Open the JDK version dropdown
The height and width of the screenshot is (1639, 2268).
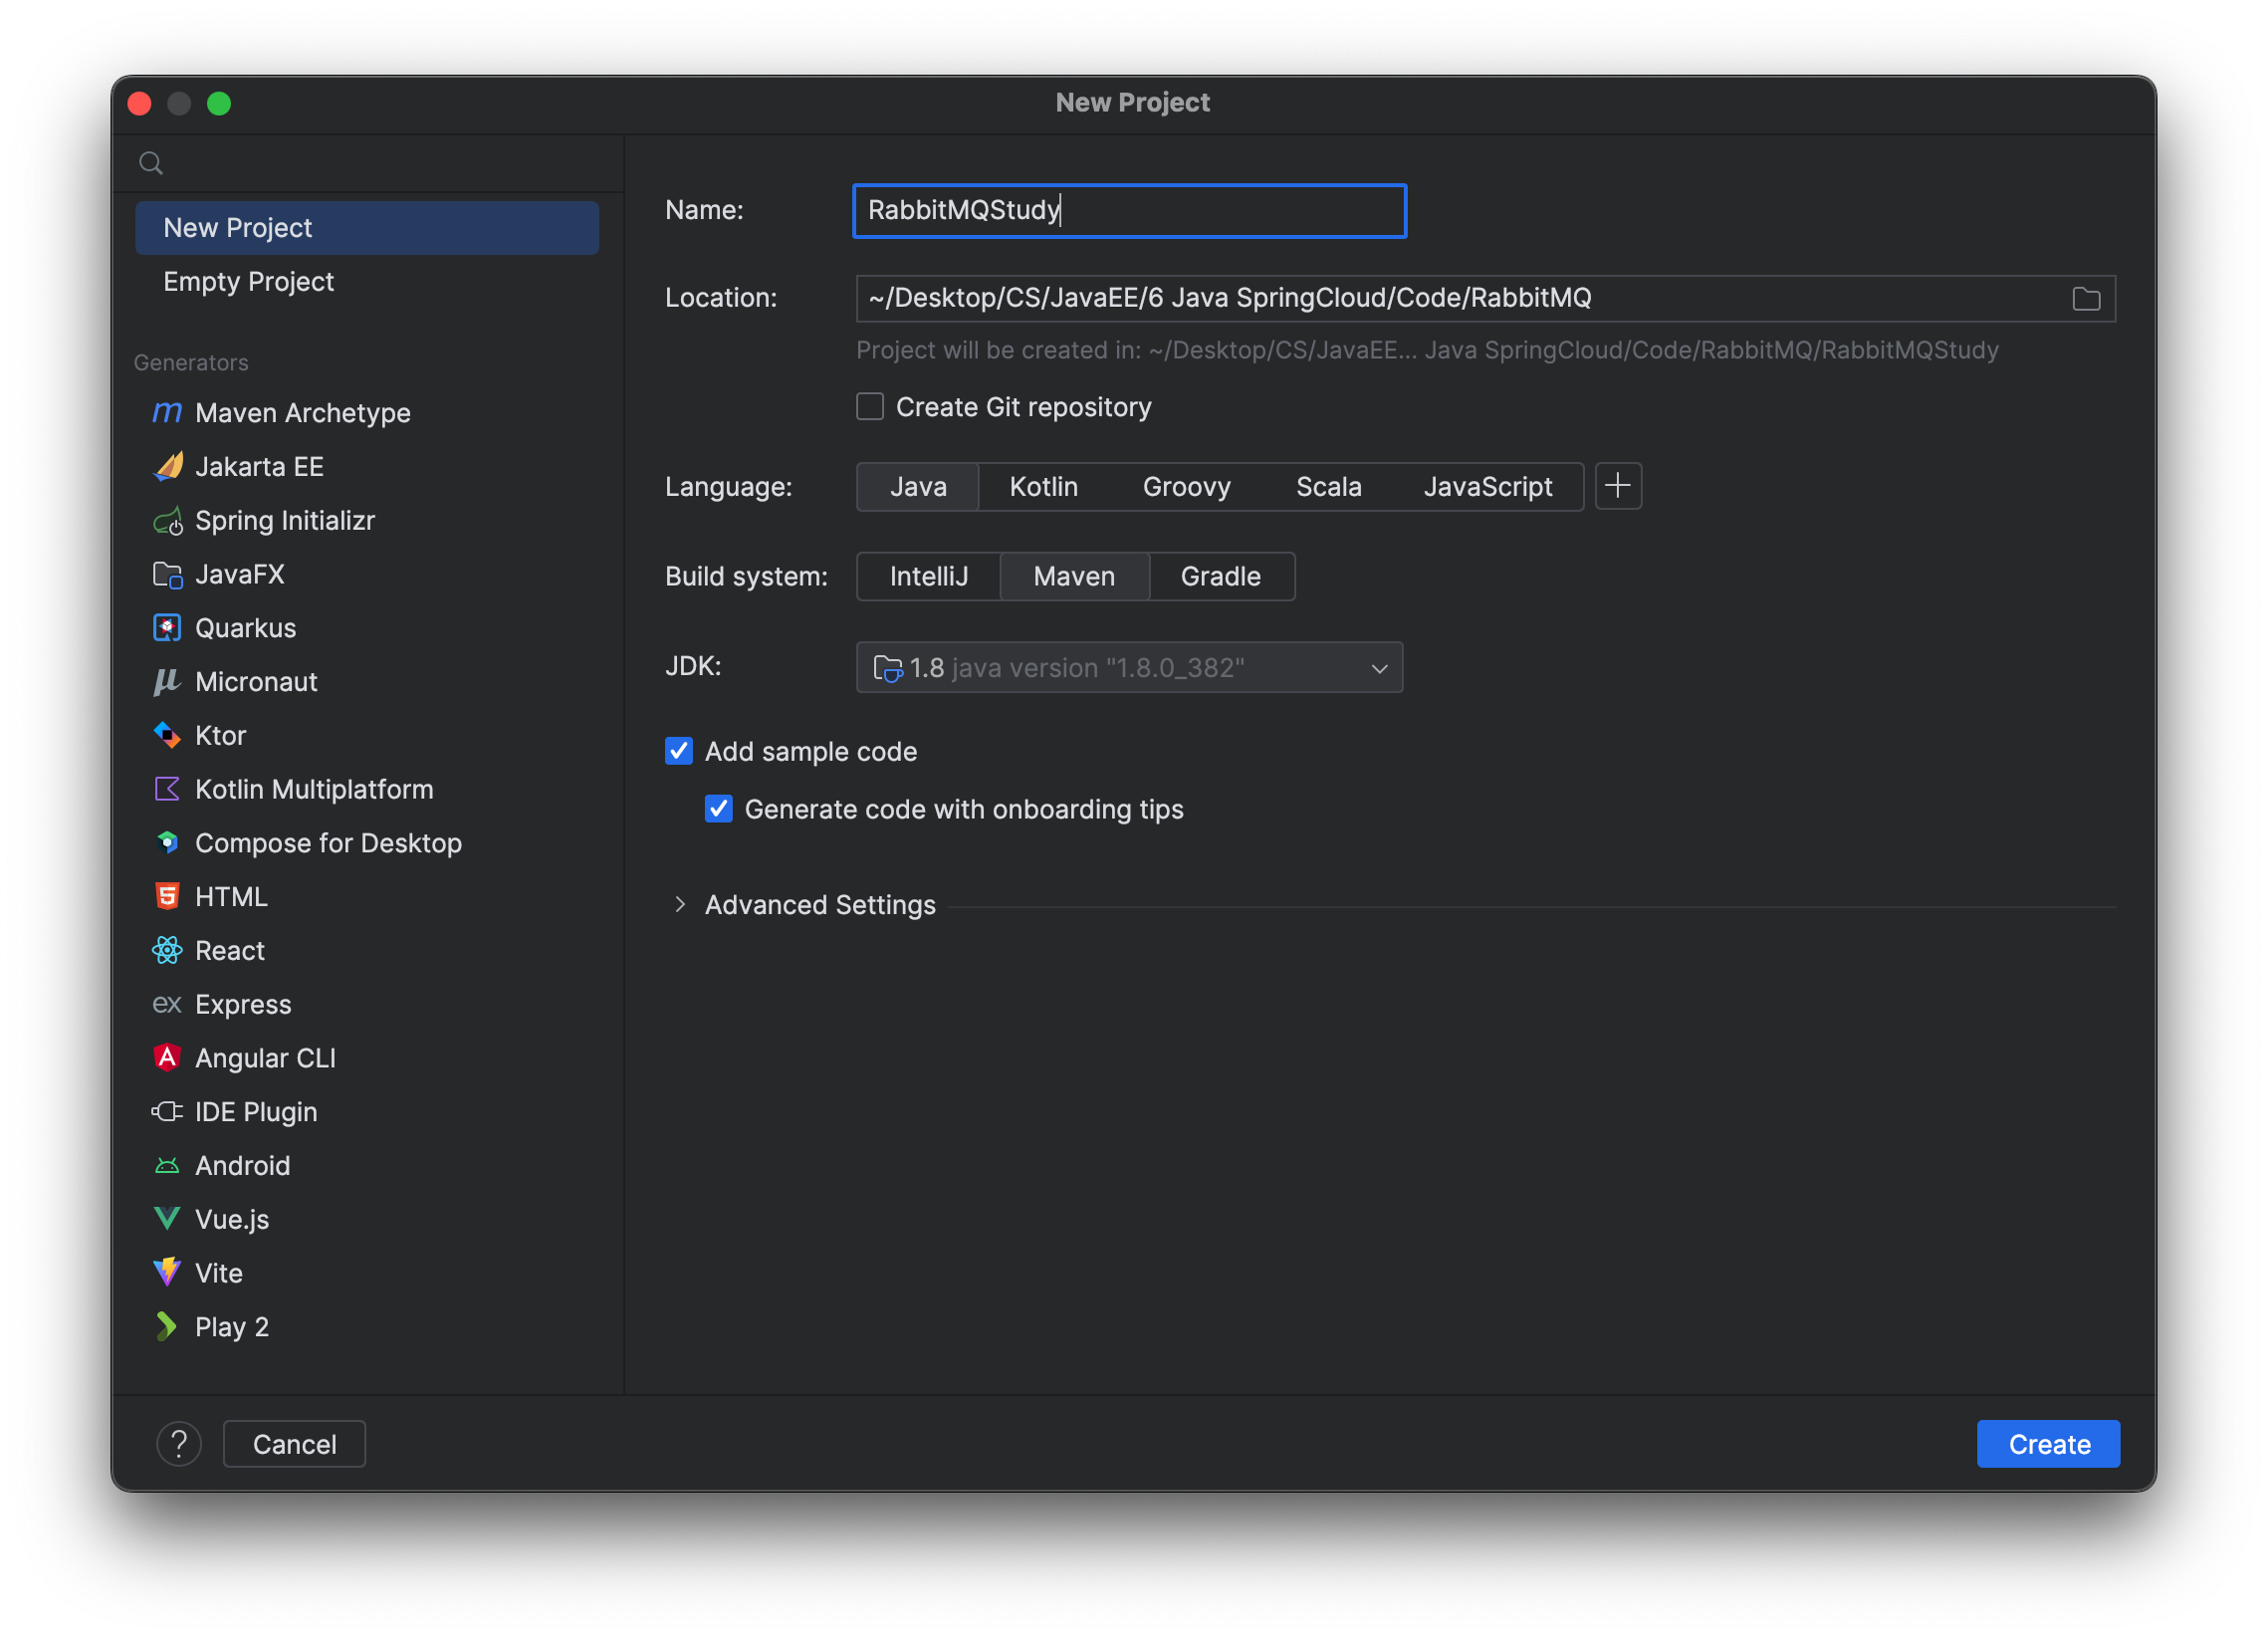point(1379,667)
